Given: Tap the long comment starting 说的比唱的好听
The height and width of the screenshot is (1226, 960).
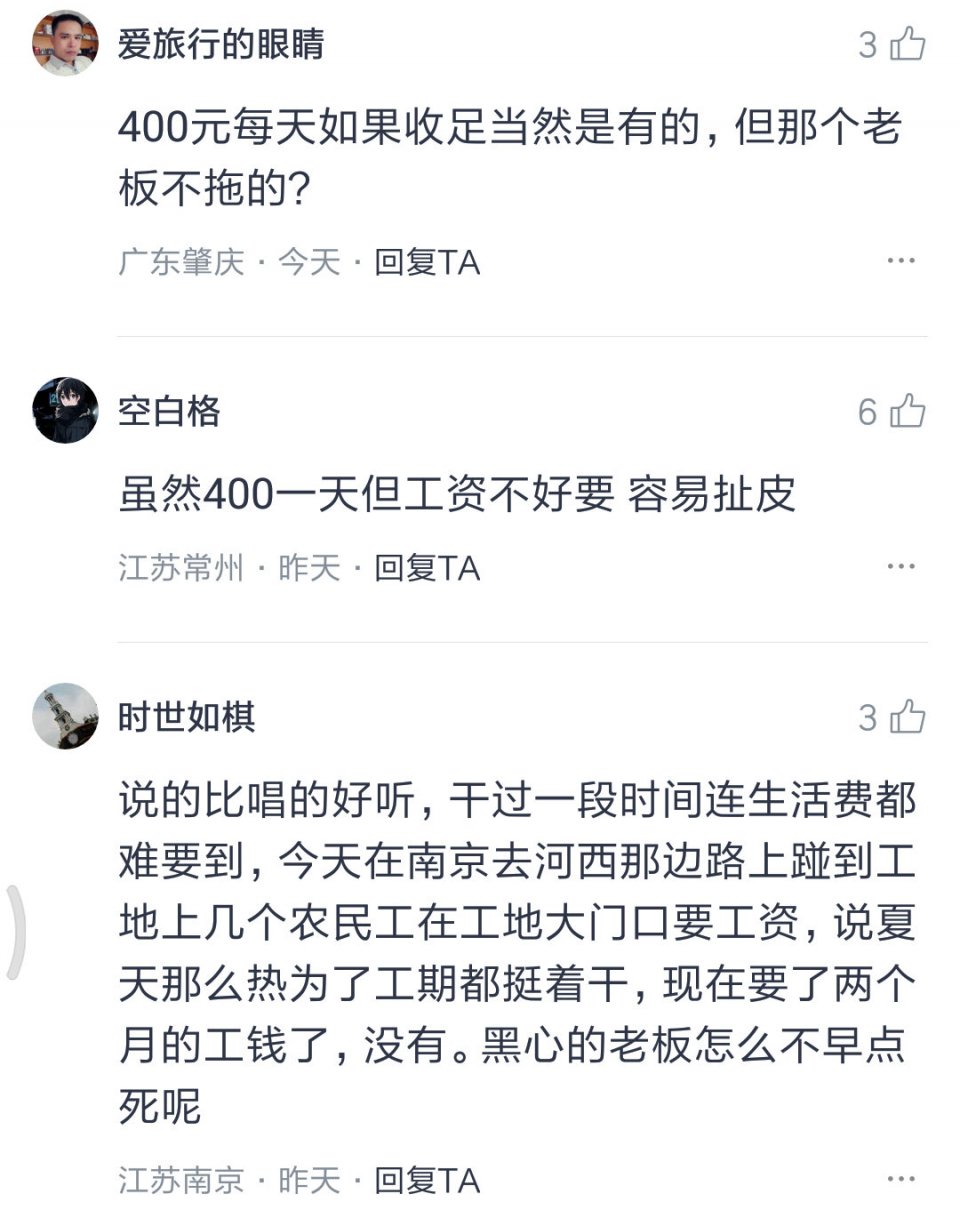Looking at the screenshot, I should (516, 953).
